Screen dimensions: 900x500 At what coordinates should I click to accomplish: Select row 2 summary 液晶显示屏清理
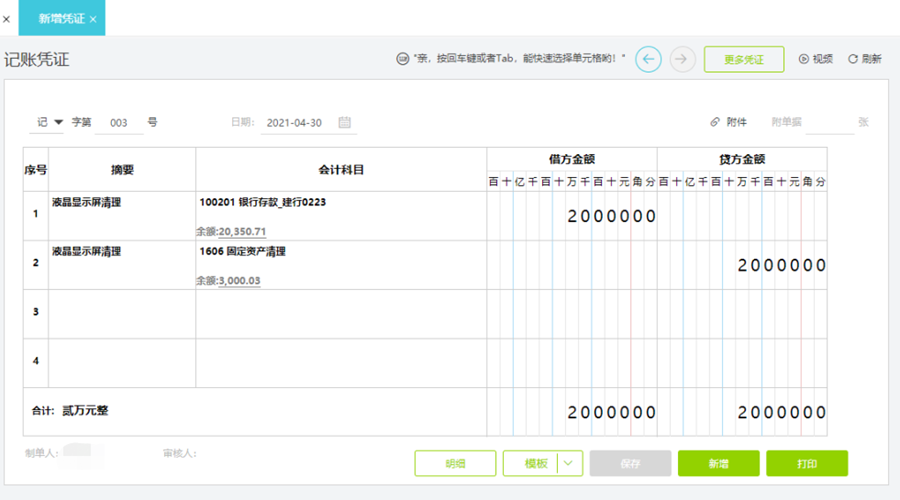[x=87, y=251]
